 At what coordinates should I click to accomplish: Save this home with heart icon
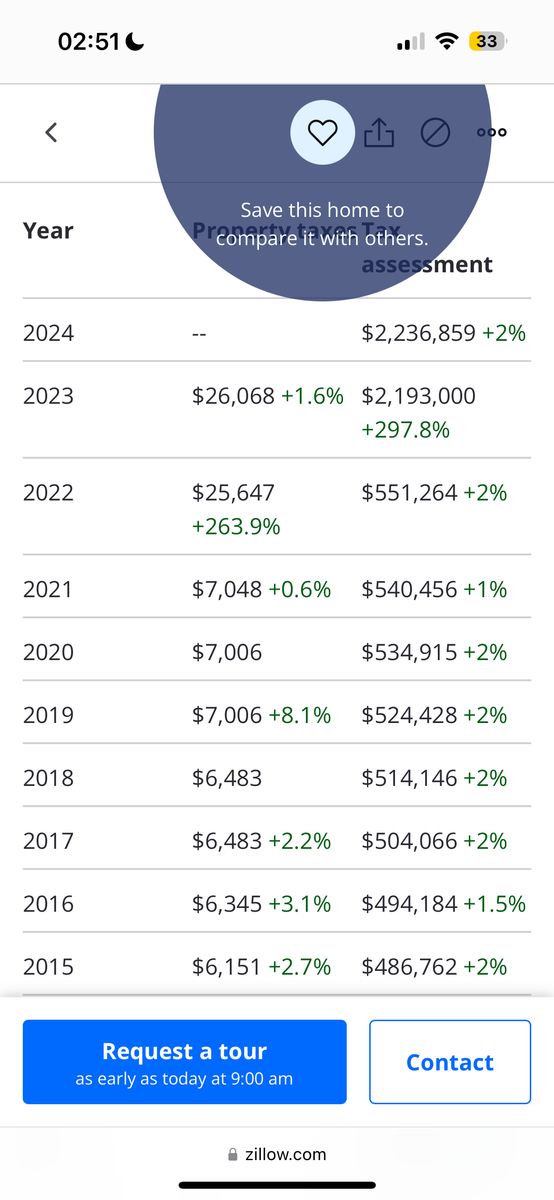point(322,132)
